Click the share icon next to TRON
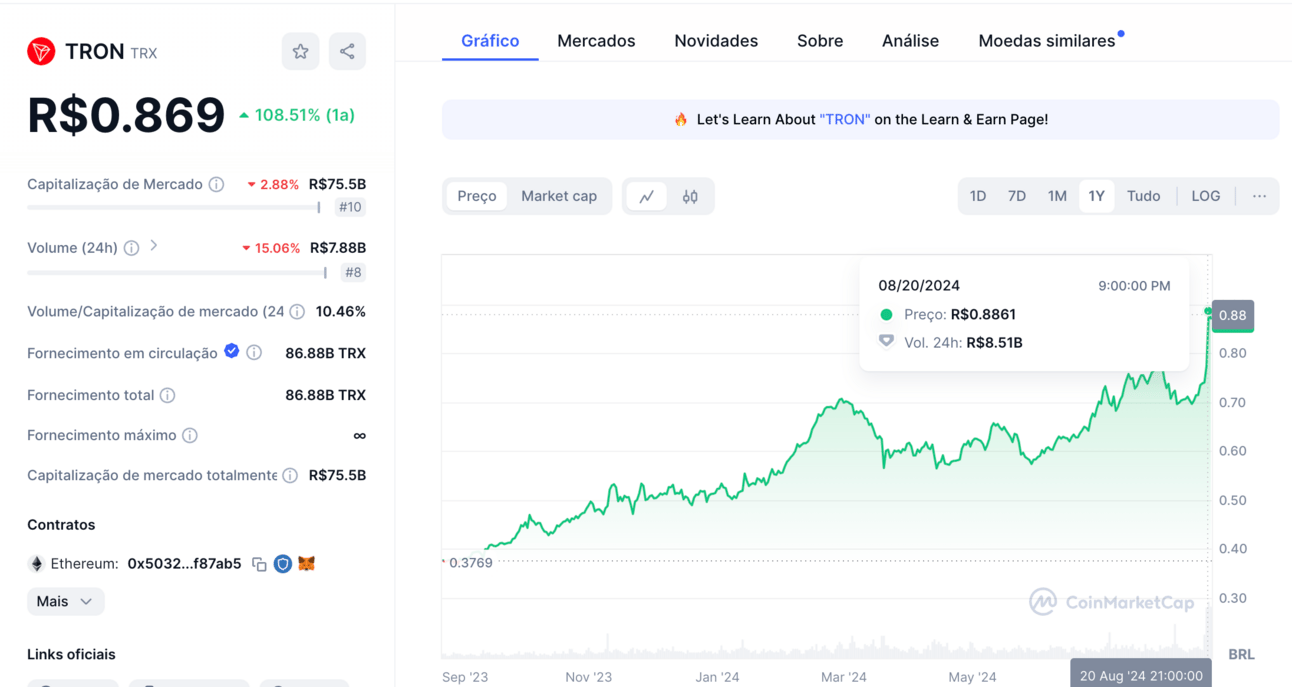The image size is (1292, 687). coord(347,52)
